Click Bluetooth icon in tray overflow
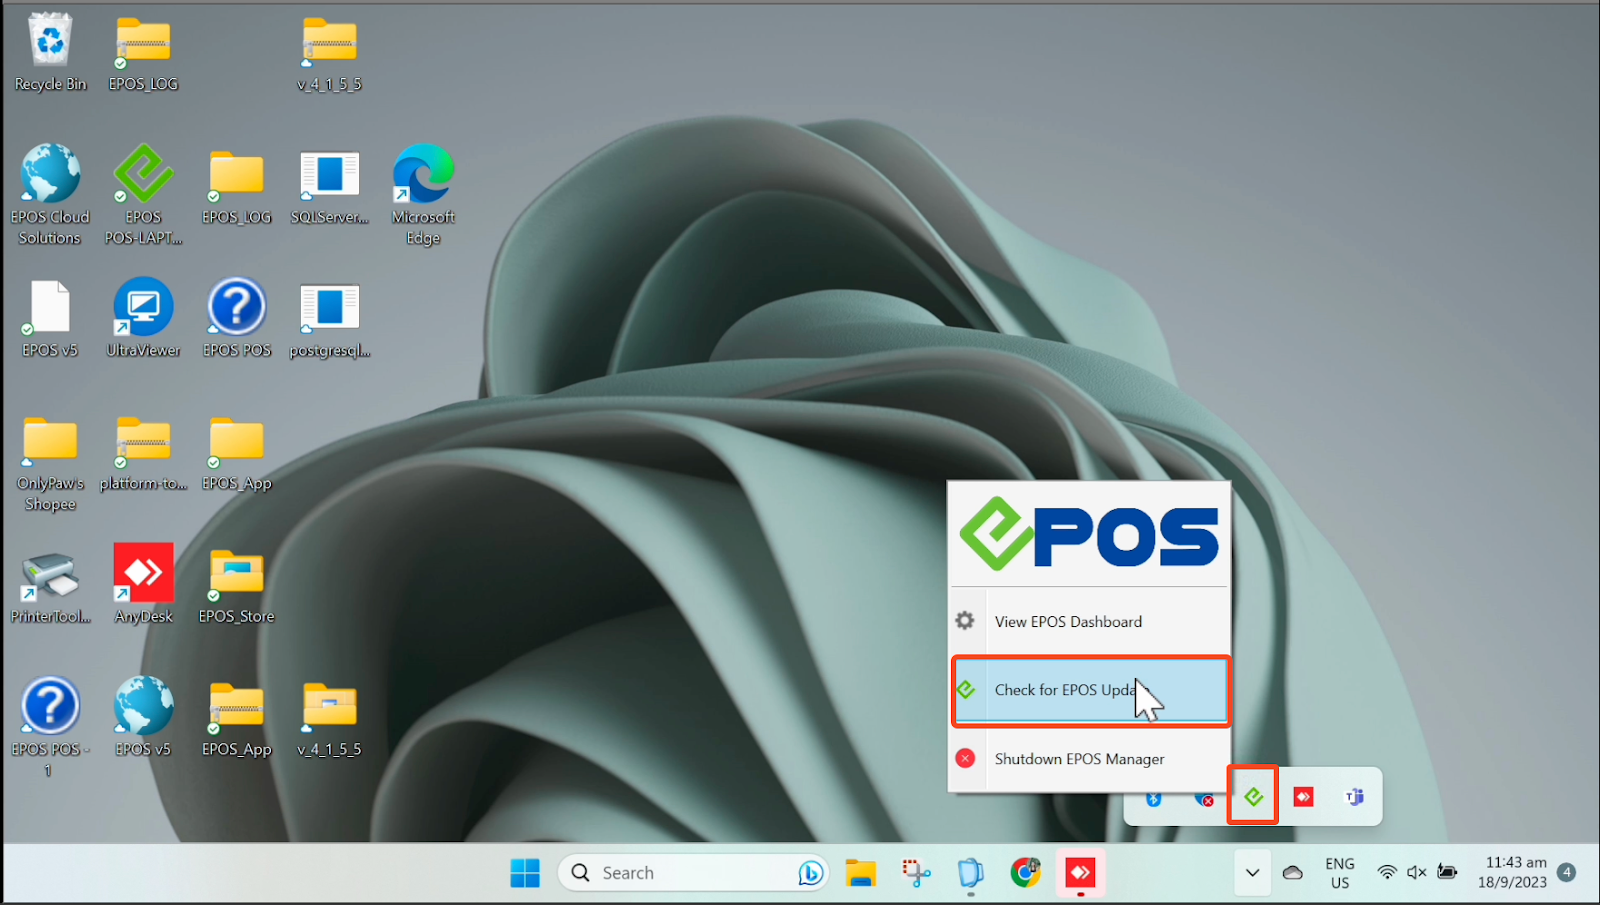Viewport: 1600px width, 905px height. 1153,800
